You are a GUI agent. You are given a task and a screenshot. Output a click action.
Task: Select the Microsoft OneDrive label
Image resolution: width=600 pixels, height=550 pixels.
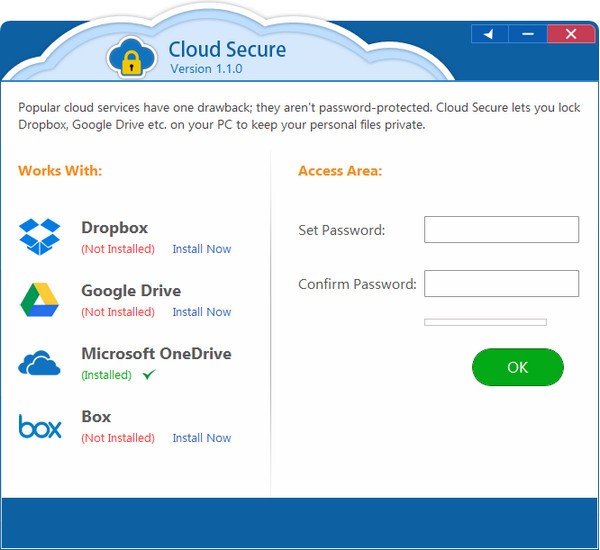pos(156,354)
